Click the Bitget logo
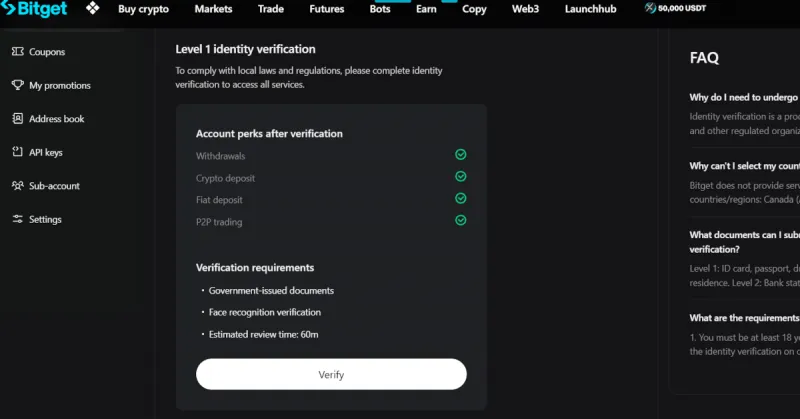This screenshot has width=800, height=419. point(34,9)
